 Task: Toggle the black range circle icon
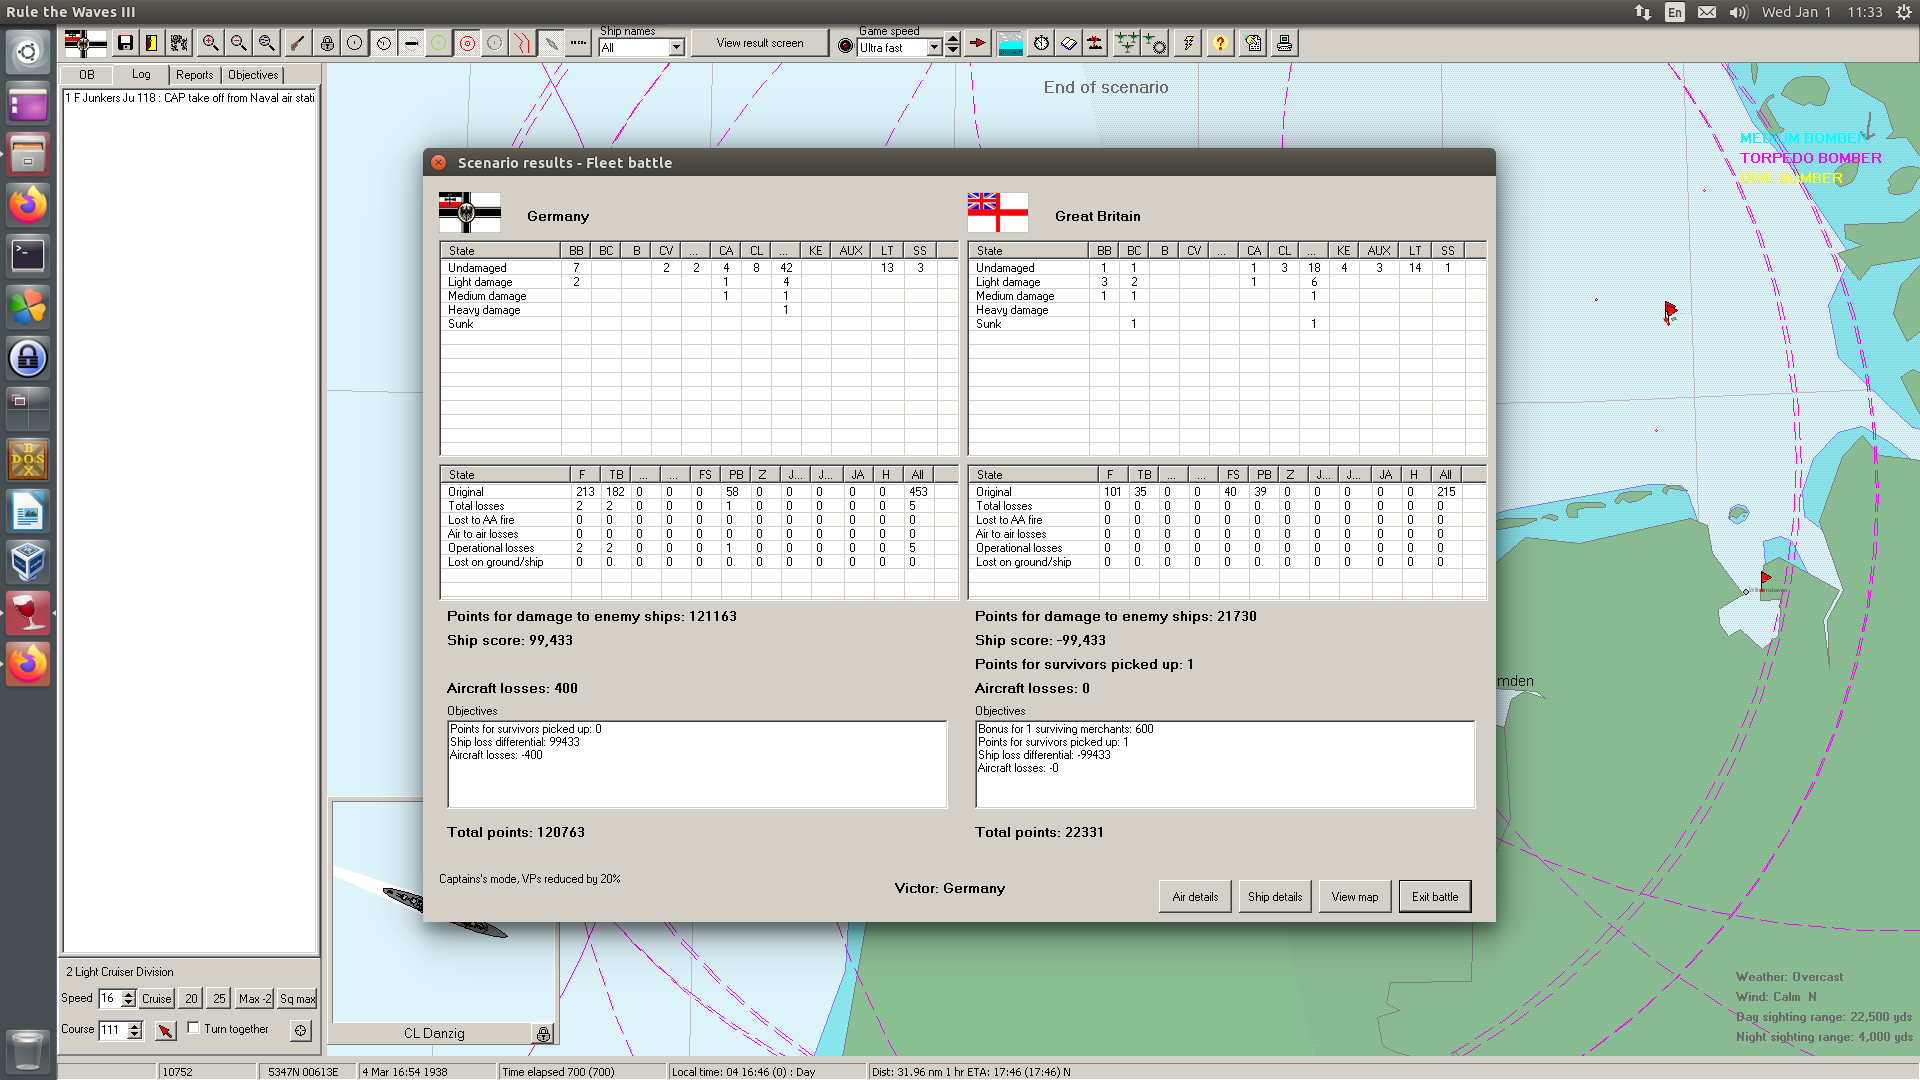355,43
